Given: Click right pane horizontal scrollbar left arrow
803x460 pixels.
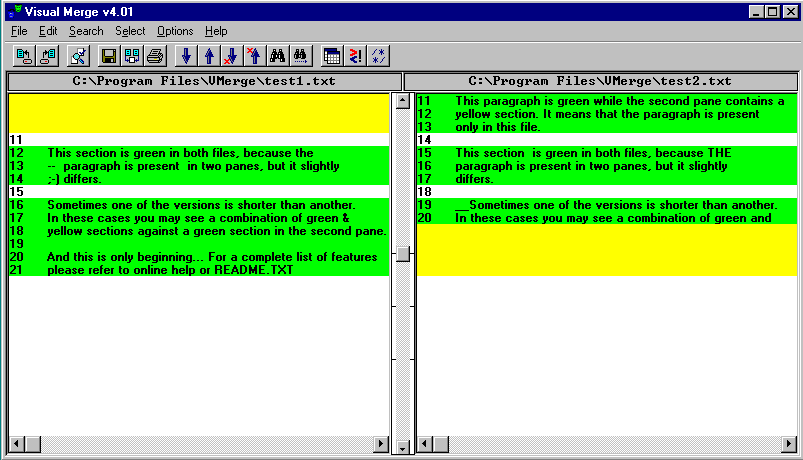Looking at the screenshot, I should point(425,444).
